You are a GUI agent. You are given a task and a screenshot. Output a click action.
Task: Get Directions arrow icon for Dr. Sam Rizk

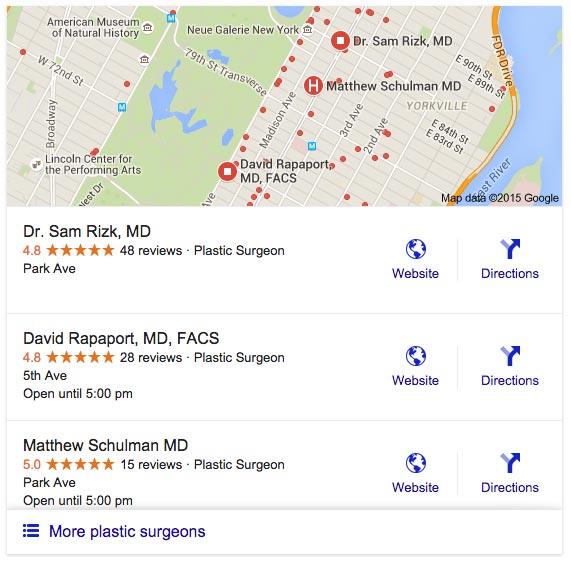pyautogui.click(x=510, y=249)
